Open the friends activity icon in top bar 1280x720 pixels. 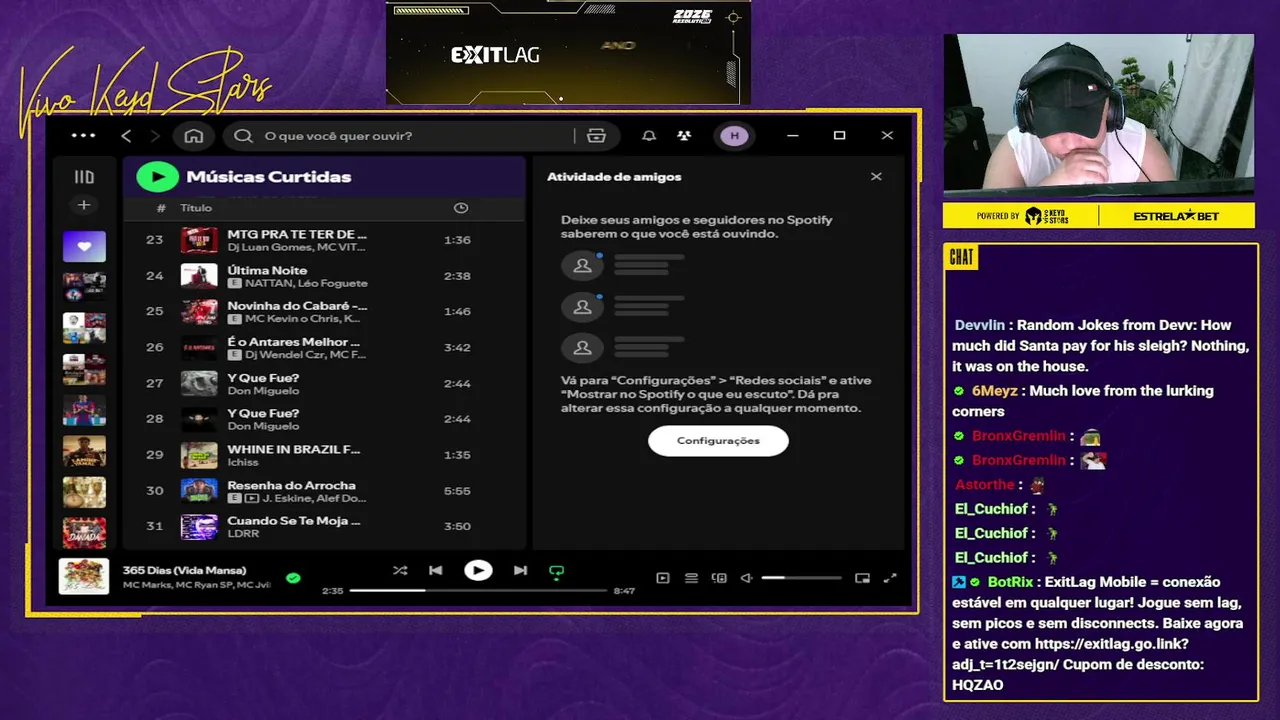tap(684, 136)
